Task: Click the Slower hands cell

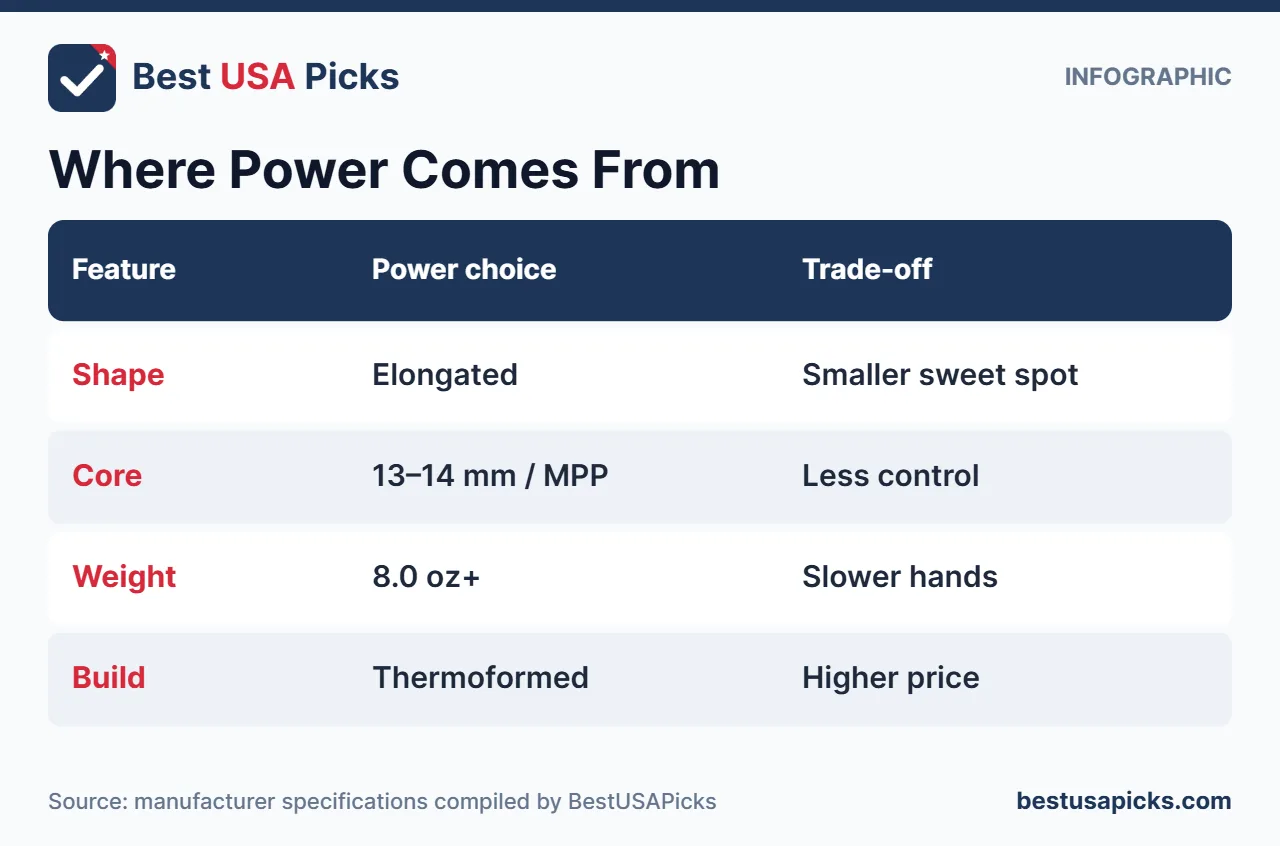Action: click(900, 577)
